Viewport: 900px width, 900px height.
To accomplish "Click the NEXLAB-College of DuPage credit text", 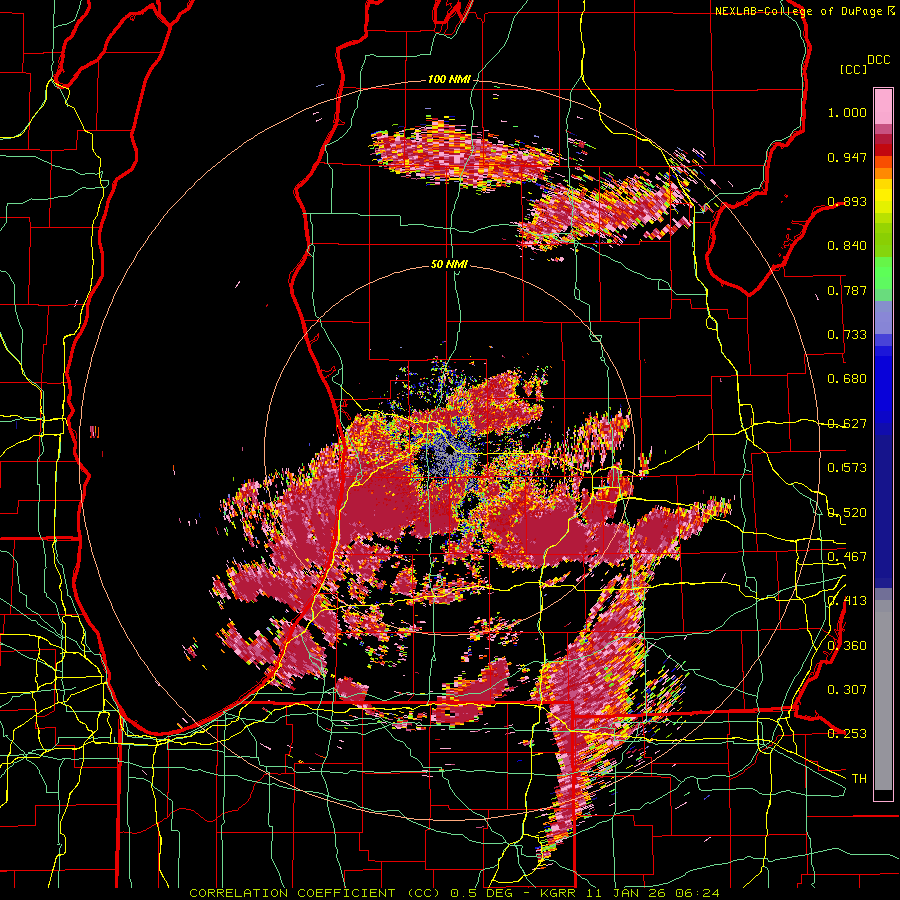I will pos(802,11).
